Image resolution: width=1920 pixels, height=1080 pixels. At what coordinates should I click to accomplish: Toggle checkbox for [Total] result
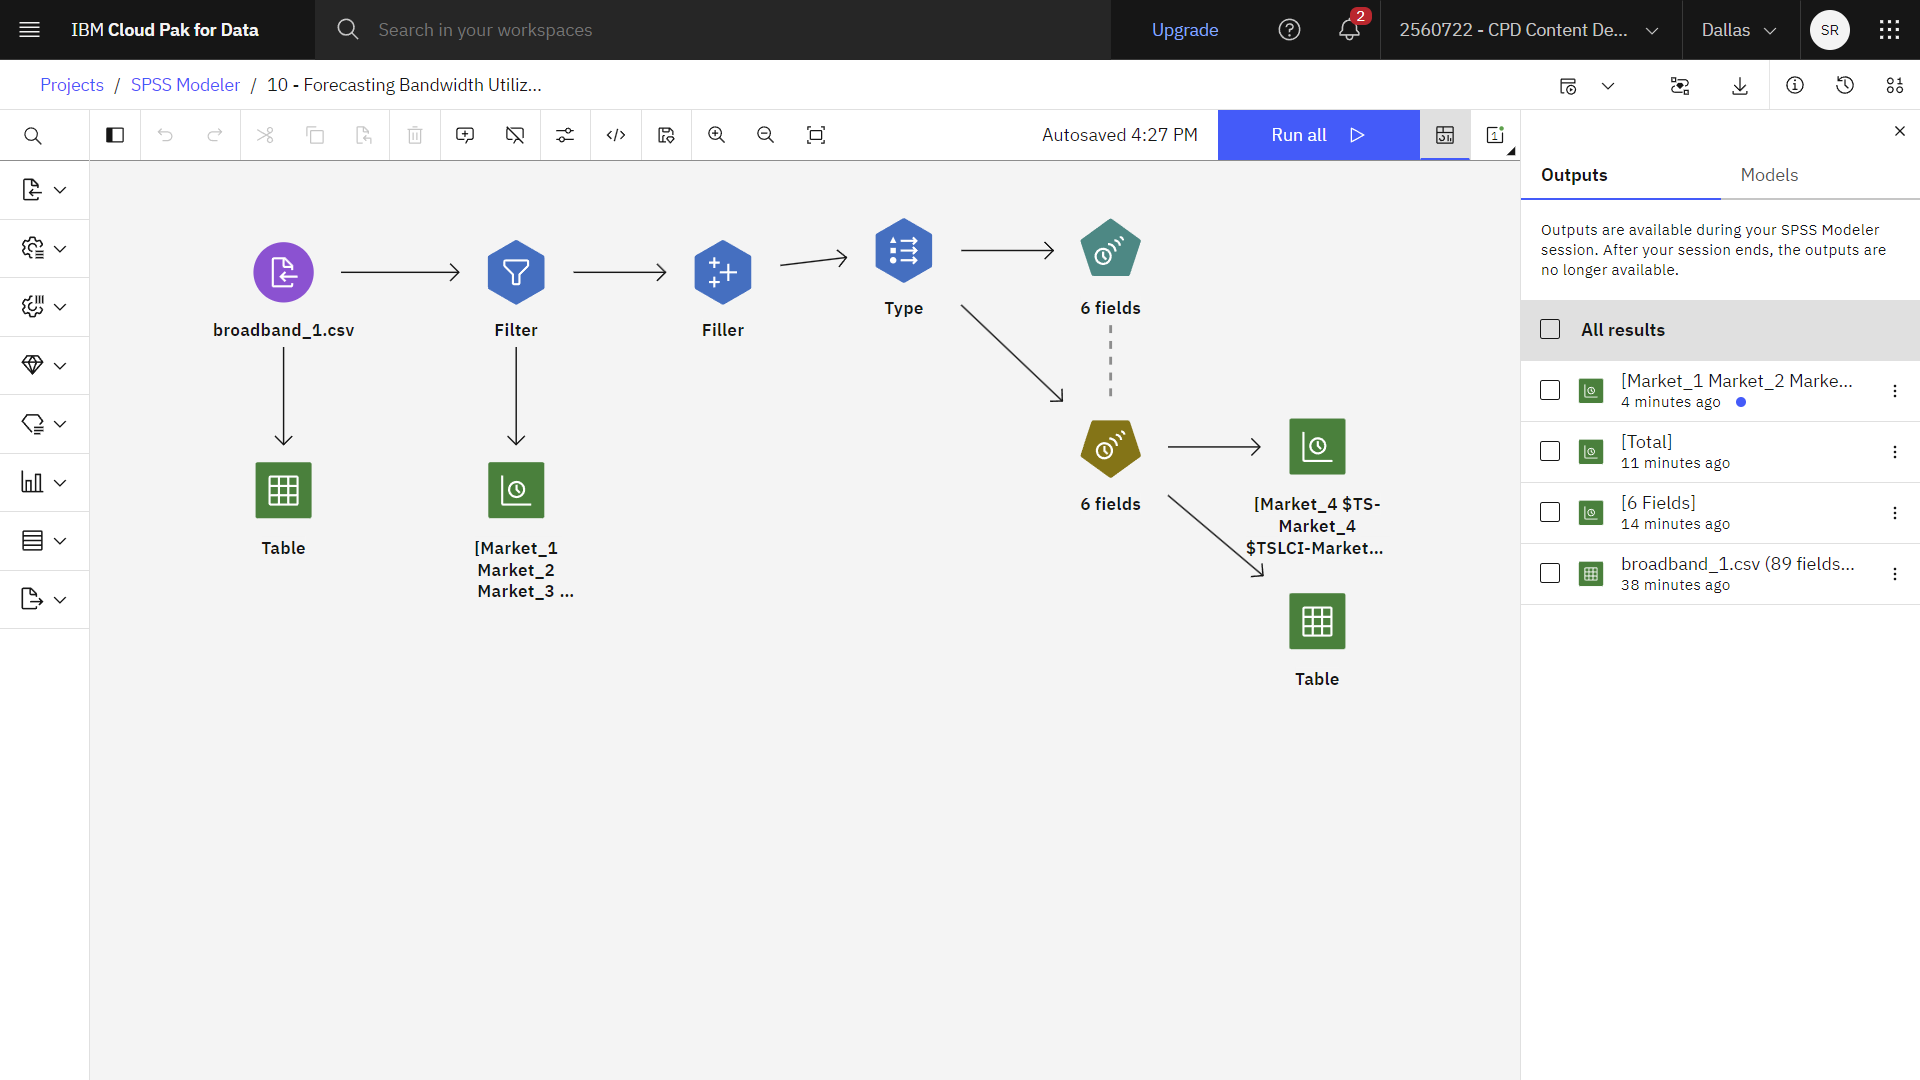point(1551,451)
